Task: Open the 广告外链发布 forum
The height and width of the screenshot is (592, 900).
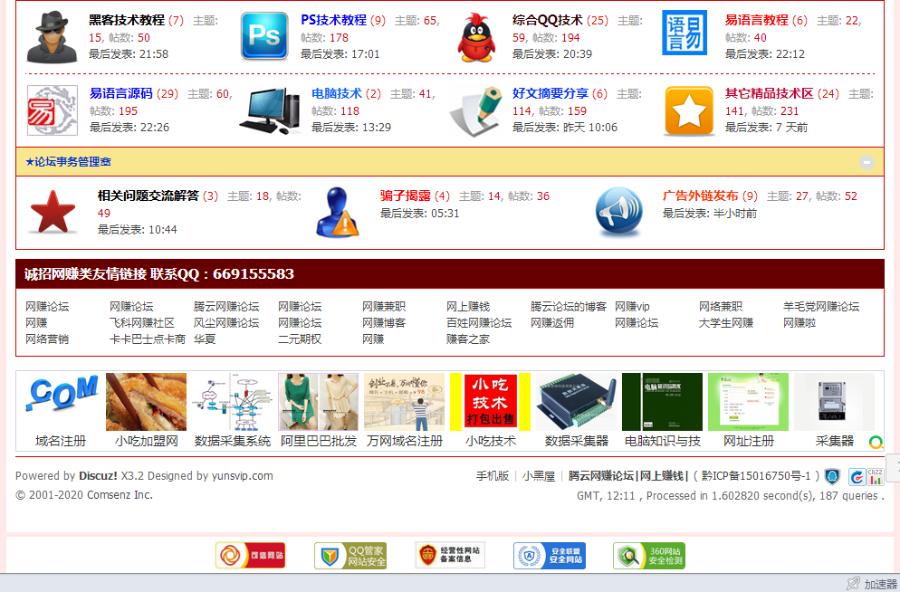Action: [700, 196]
